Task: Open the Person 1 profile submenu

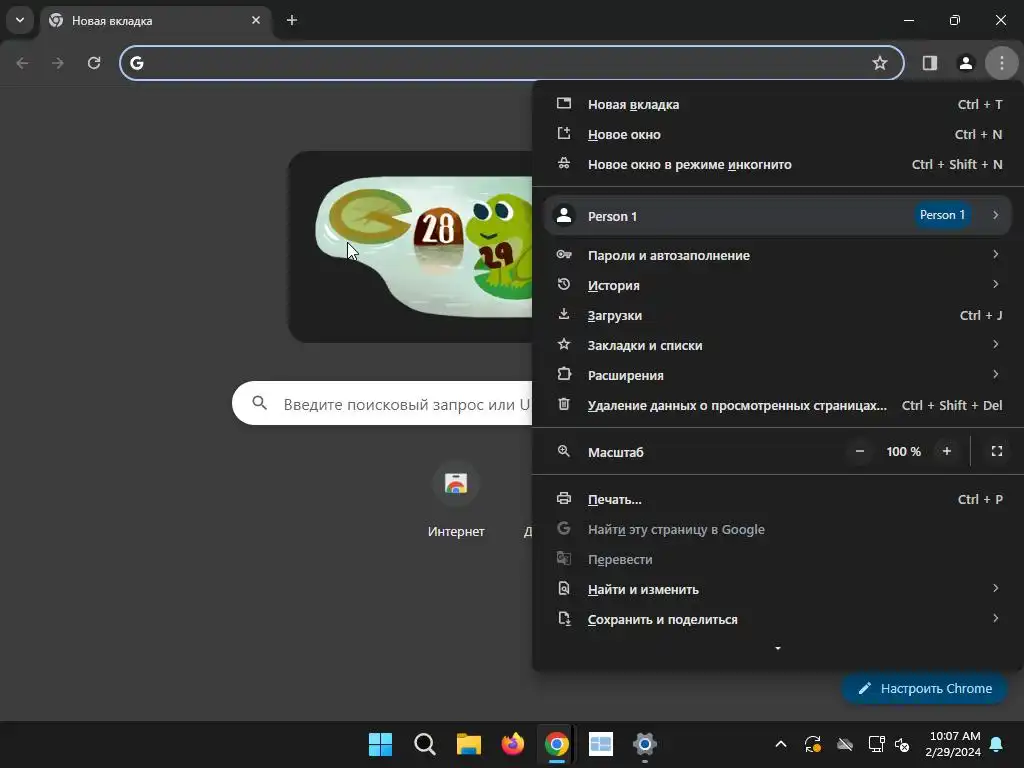Action: pyautogui.click(x=778, y=216)
